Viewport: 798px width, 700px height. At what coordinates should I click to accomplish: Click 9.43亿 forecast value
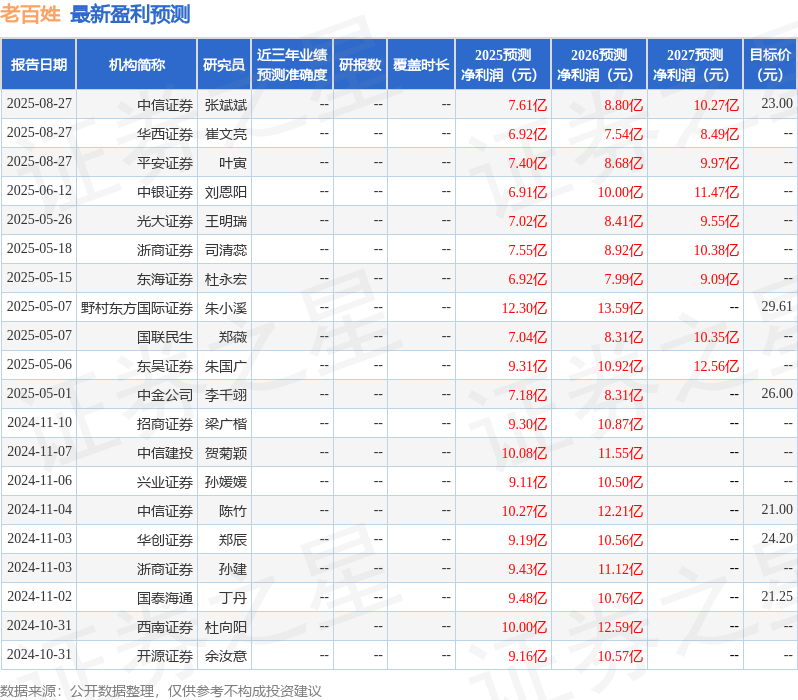coord(527,569)
